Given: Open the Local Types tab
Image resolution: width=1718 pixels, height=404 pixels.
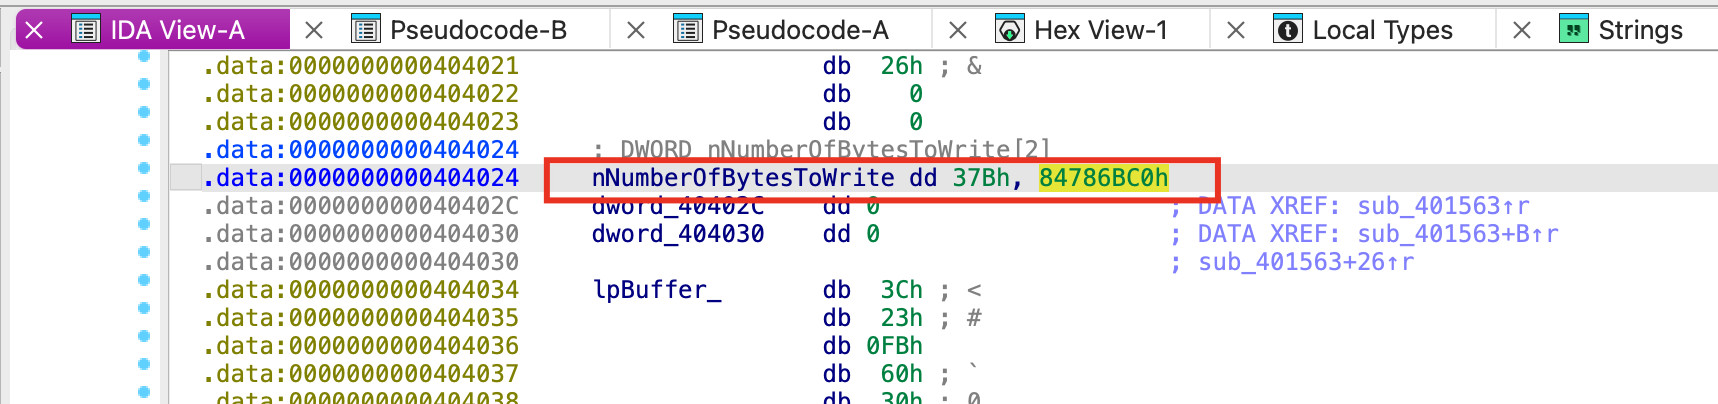Looking at the screenshot, I should pos(1381,30).
